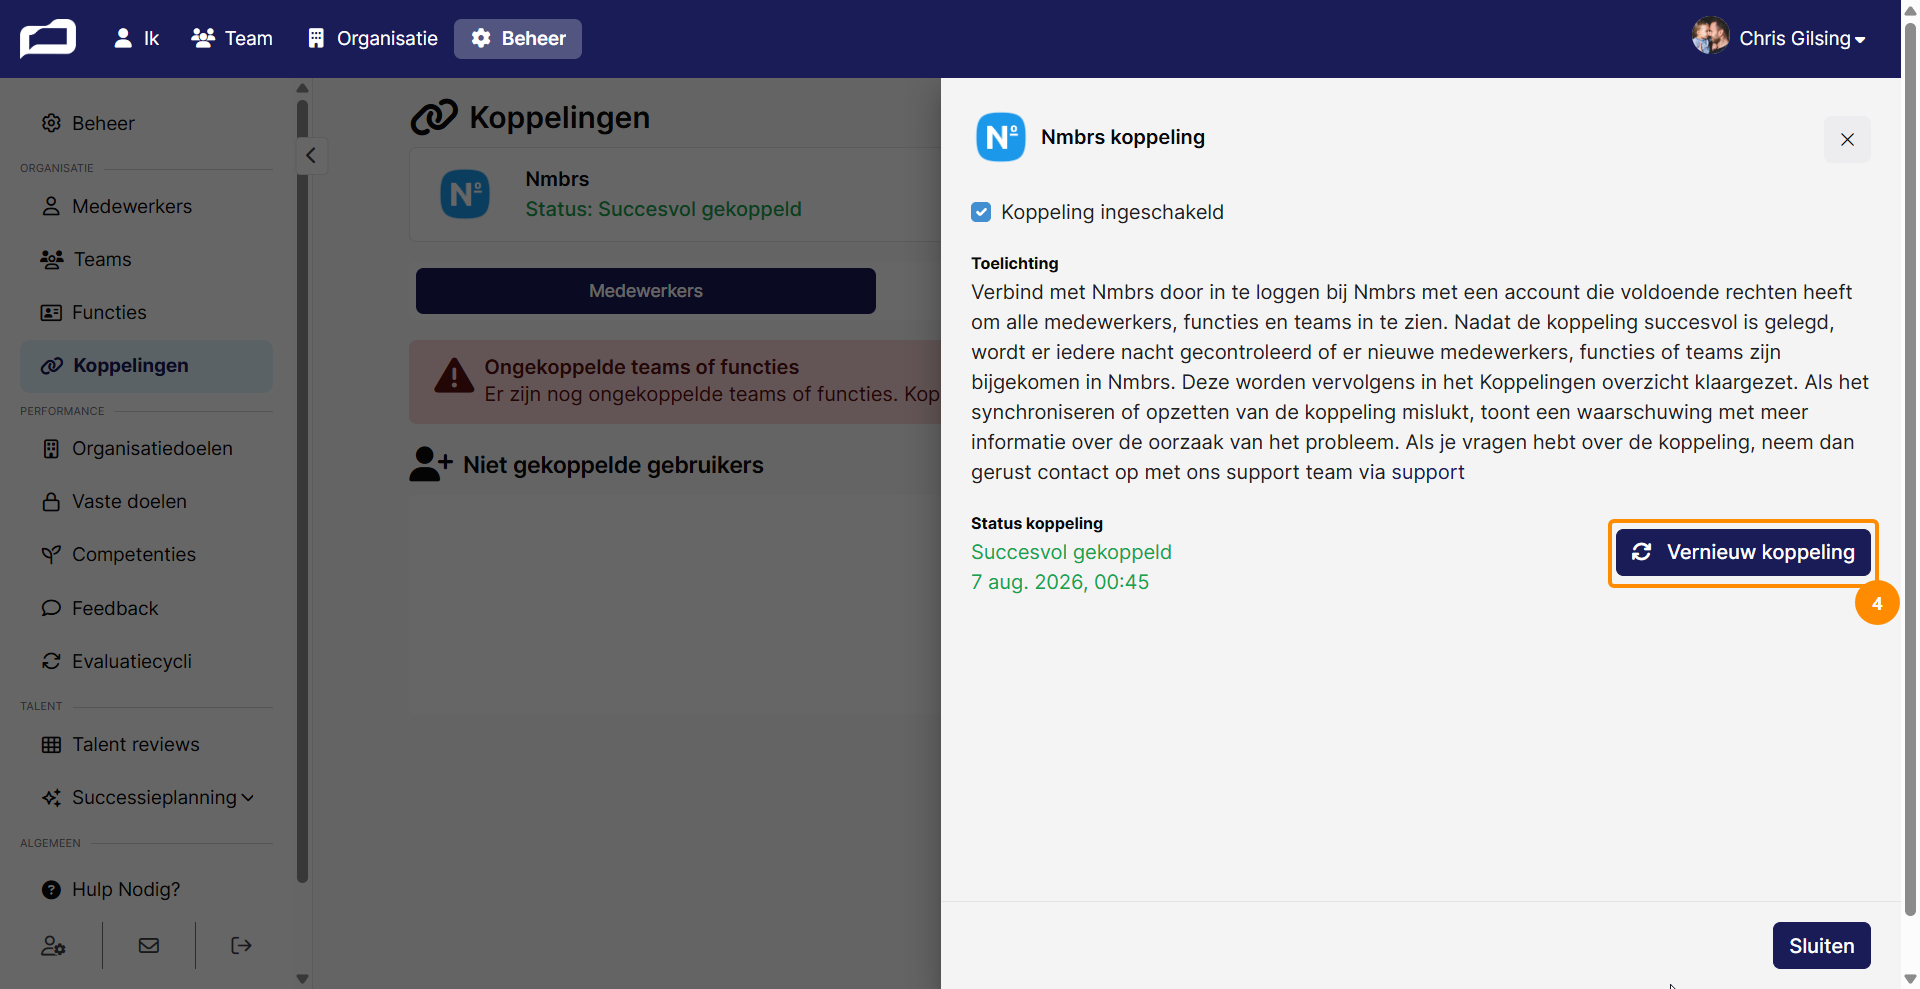Screen dimensions: 1920x989
Task: Click the Team people icon in top bar
Action: (x=203, y=38)
